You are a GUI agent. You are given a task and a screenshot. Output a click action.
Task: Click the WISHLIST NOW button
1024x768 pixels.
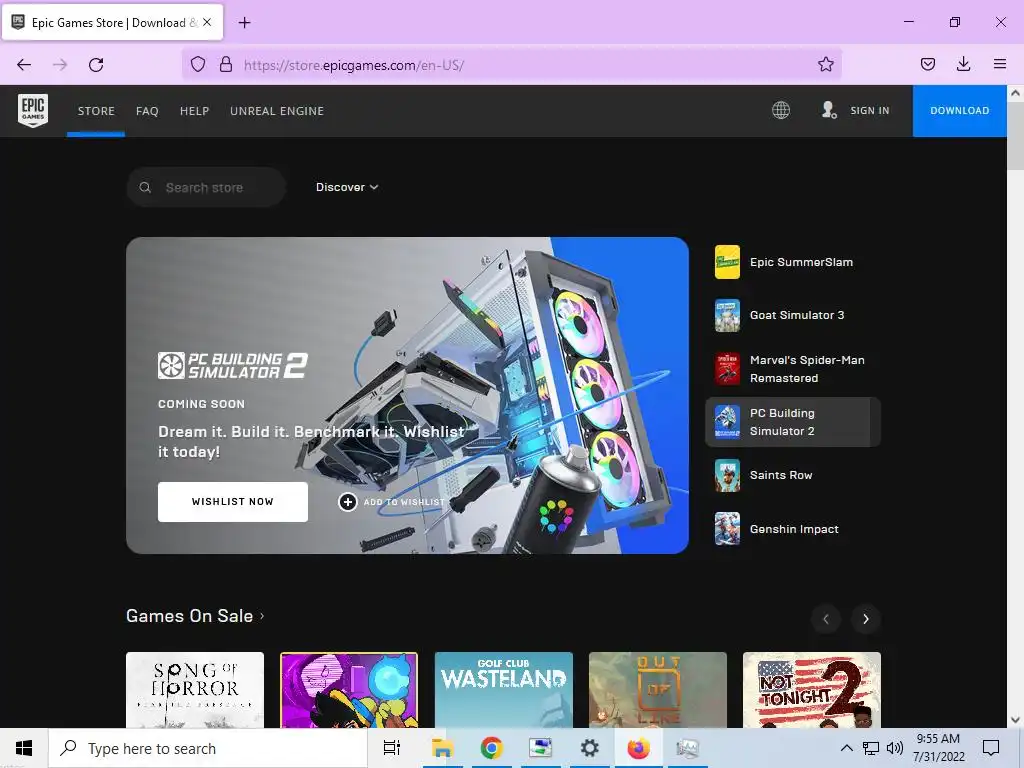tap(232, 502)
